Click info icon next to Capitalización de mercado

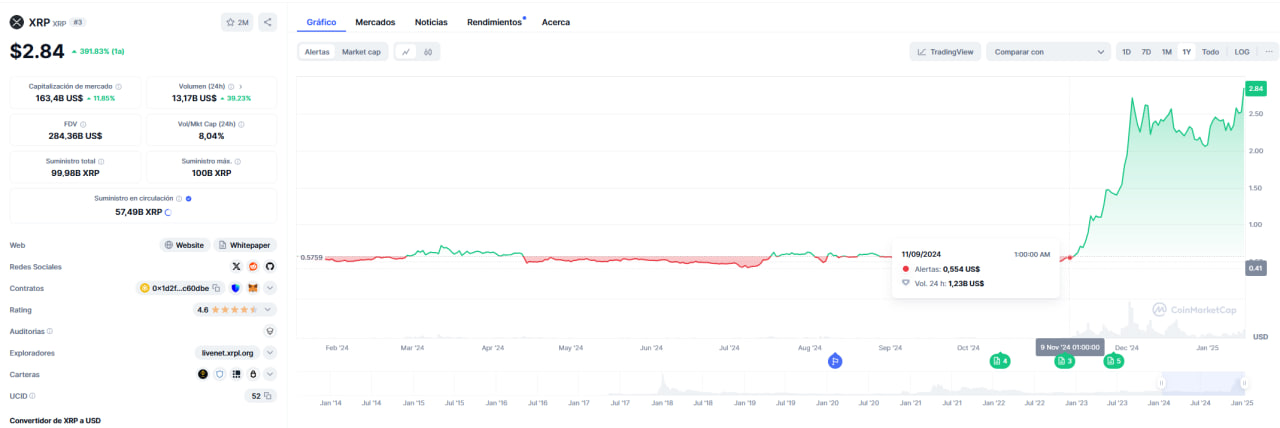pyautogui.click(x=119, y=87)
